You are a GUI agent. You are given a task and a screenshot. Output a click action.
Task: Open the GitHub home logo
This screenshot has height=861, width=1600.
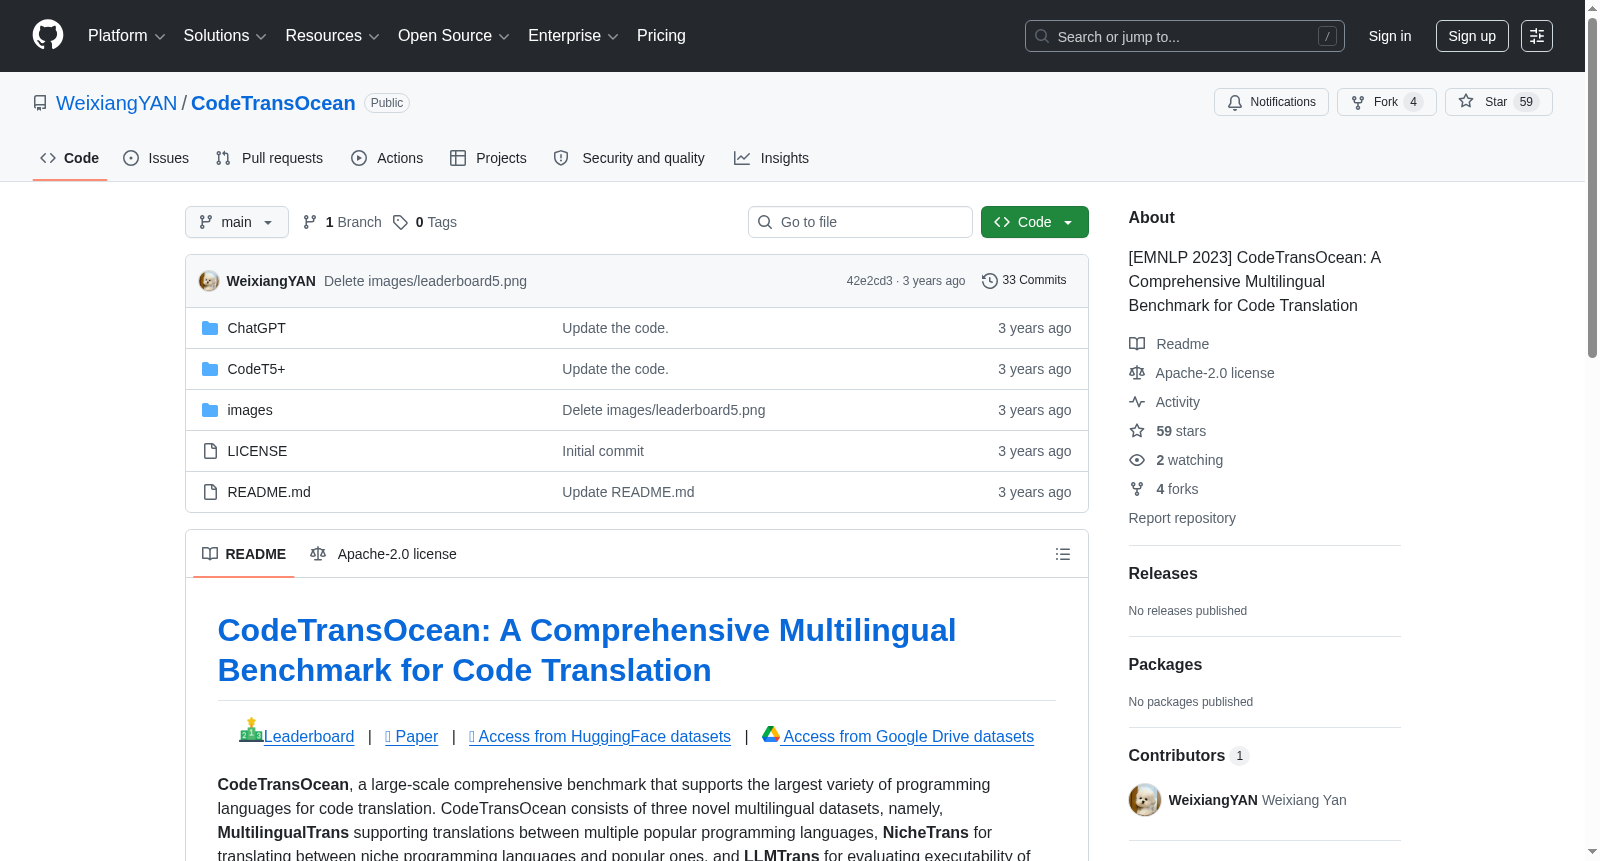pyautogui.click(x=48, y=35)
